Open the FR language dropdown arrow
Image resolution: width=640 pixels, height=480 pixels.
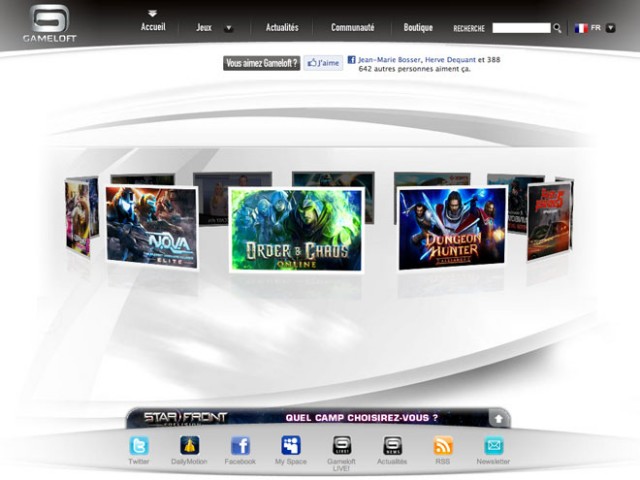[610, 28]
